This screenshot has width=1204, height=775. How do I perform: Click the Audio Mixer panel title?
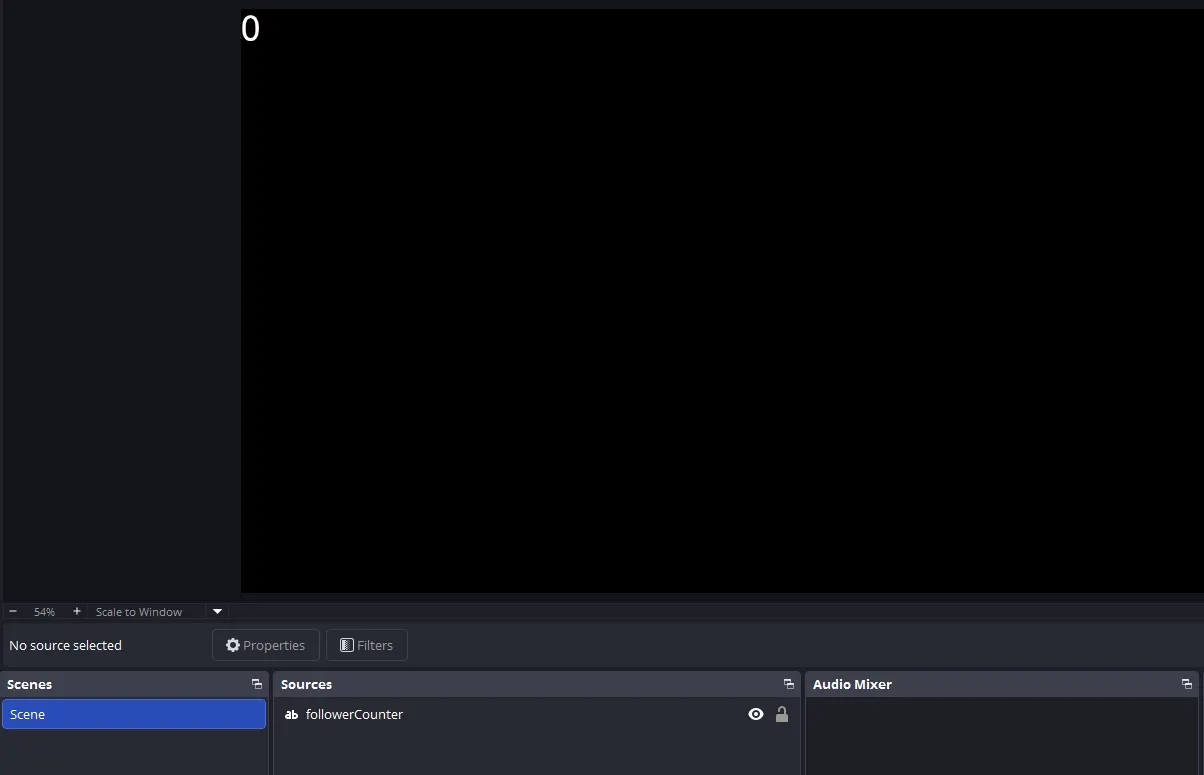click(852, 684)
